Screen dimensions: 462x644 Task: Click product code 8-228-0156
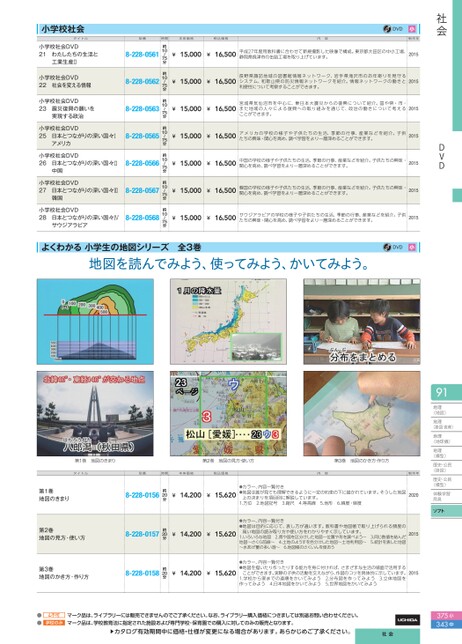pyautogui.click(x=142, y=495)
